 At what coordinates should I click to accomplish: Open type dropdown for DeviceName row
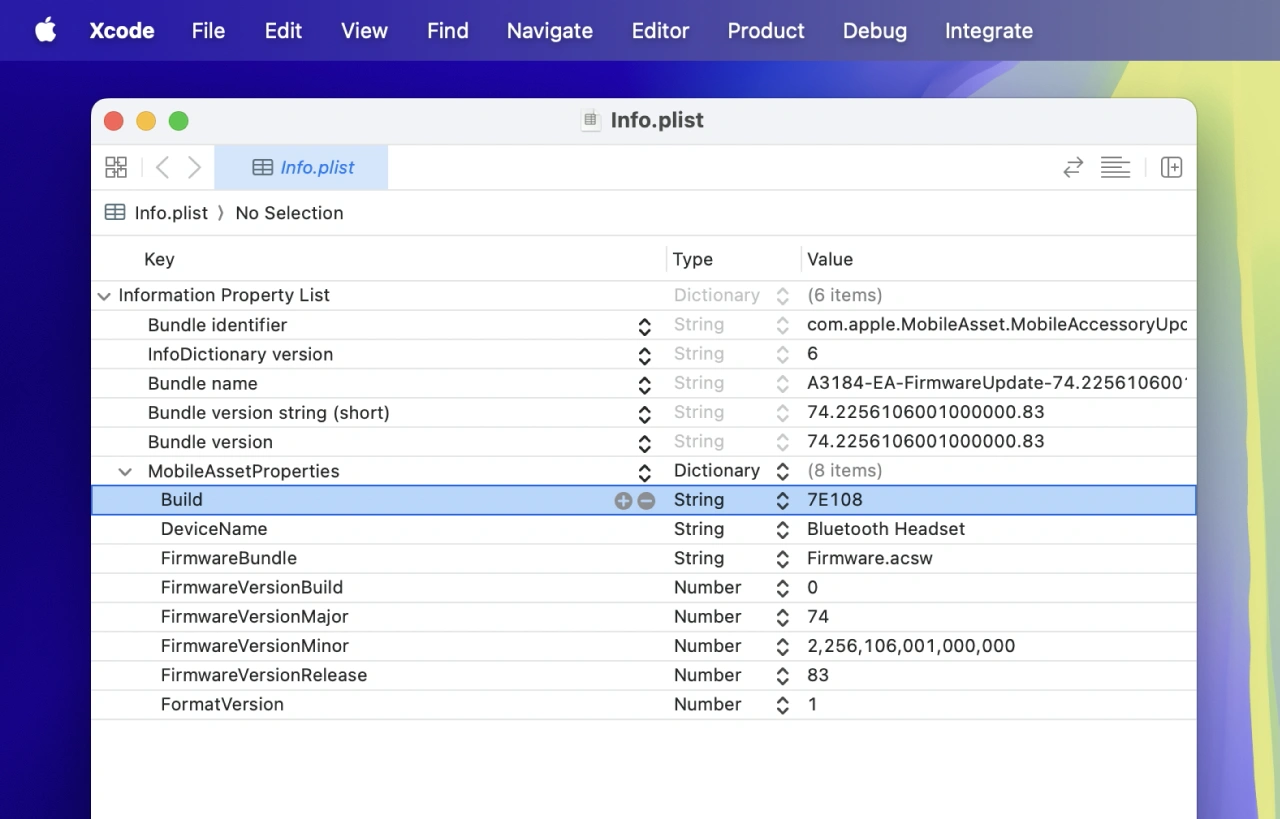[782, 530]
